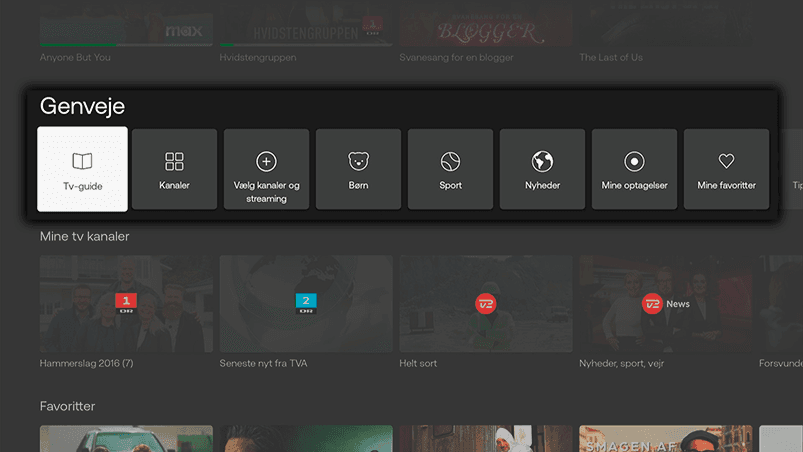Open Mine optagelser record icon
Image resolution: width=803 pixels, height=452 pixels.
click(x=634, y=161)
